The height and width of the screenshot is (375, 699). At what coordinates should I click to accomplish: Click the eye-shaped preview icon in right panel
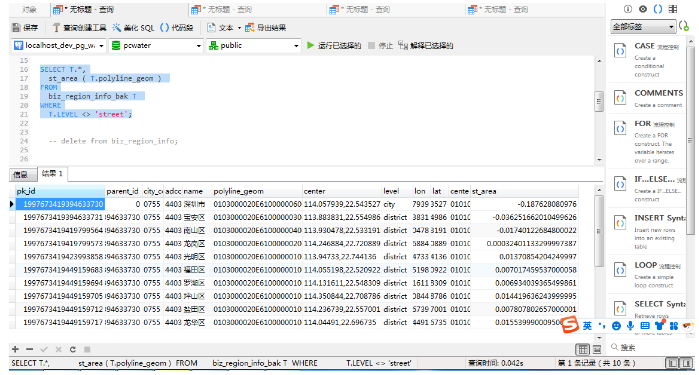pyautogui.click(x=642, y=9)
